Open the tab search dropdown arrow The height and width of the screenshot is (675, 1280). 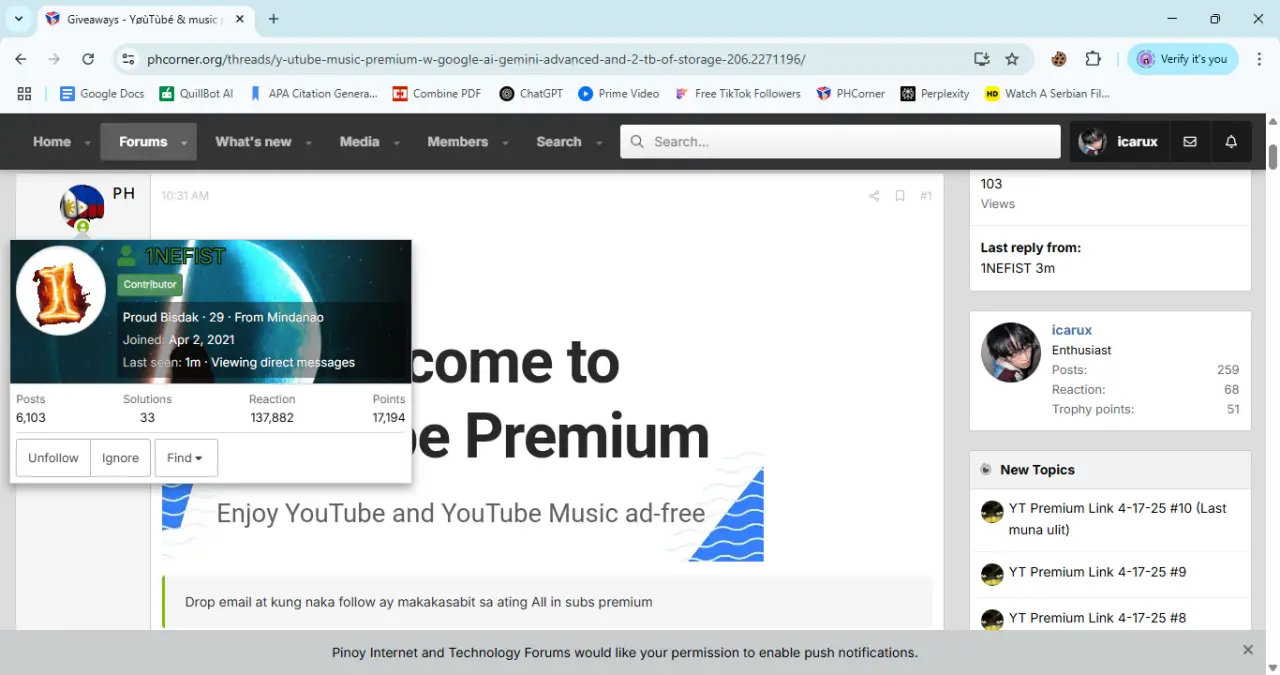18,19
